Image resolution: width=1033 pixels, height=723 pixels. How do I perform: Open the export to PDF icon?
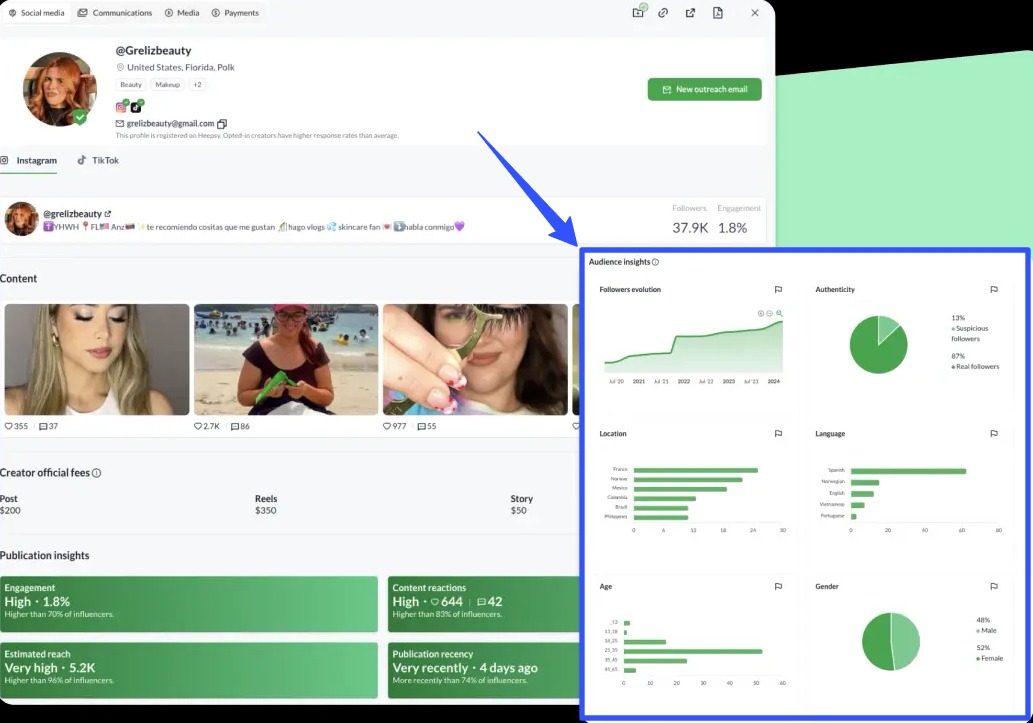718,13
